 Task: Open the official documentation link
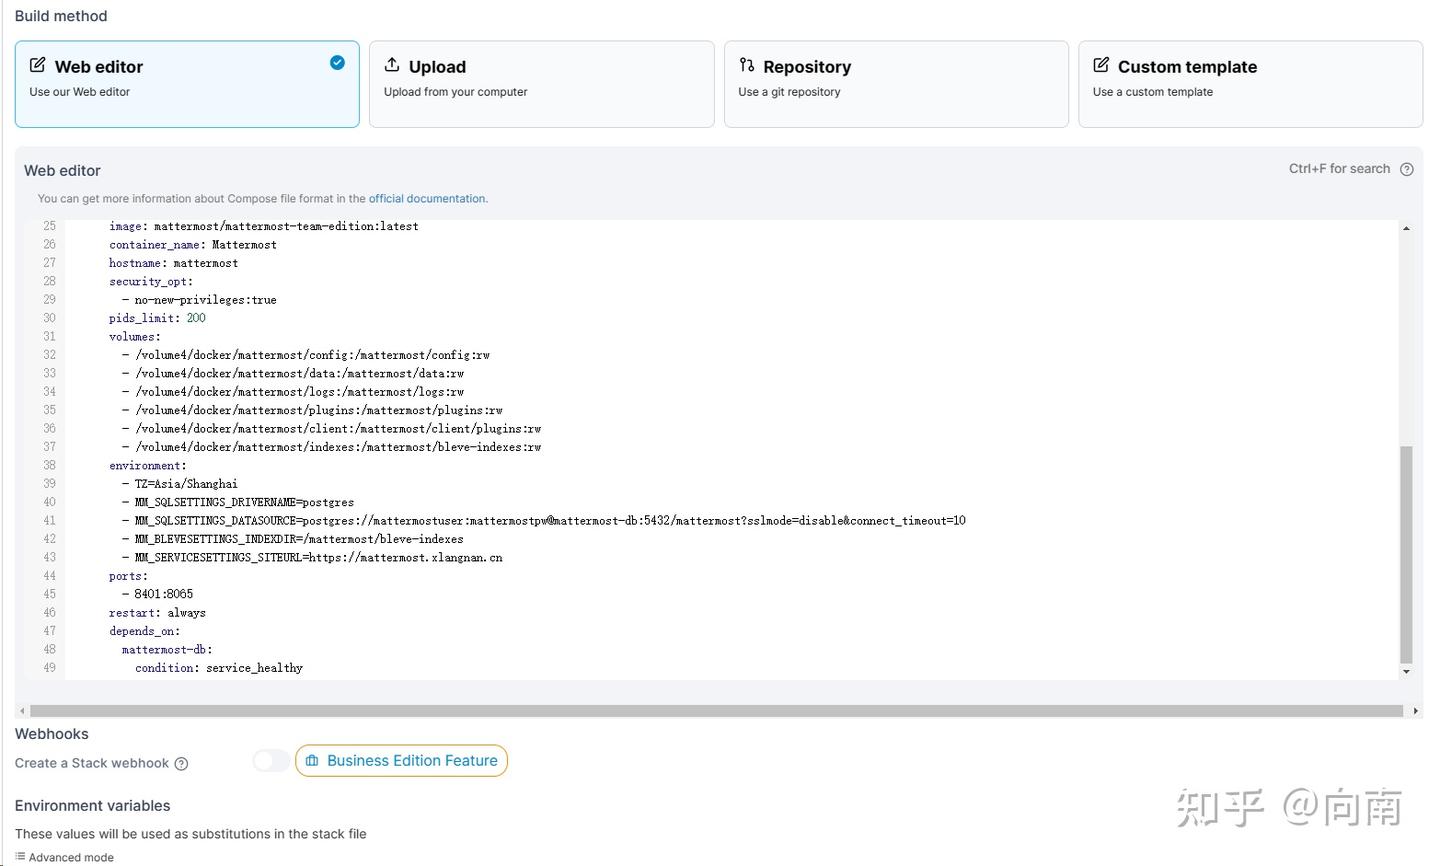pyautogui.click(x=427, y=198)
